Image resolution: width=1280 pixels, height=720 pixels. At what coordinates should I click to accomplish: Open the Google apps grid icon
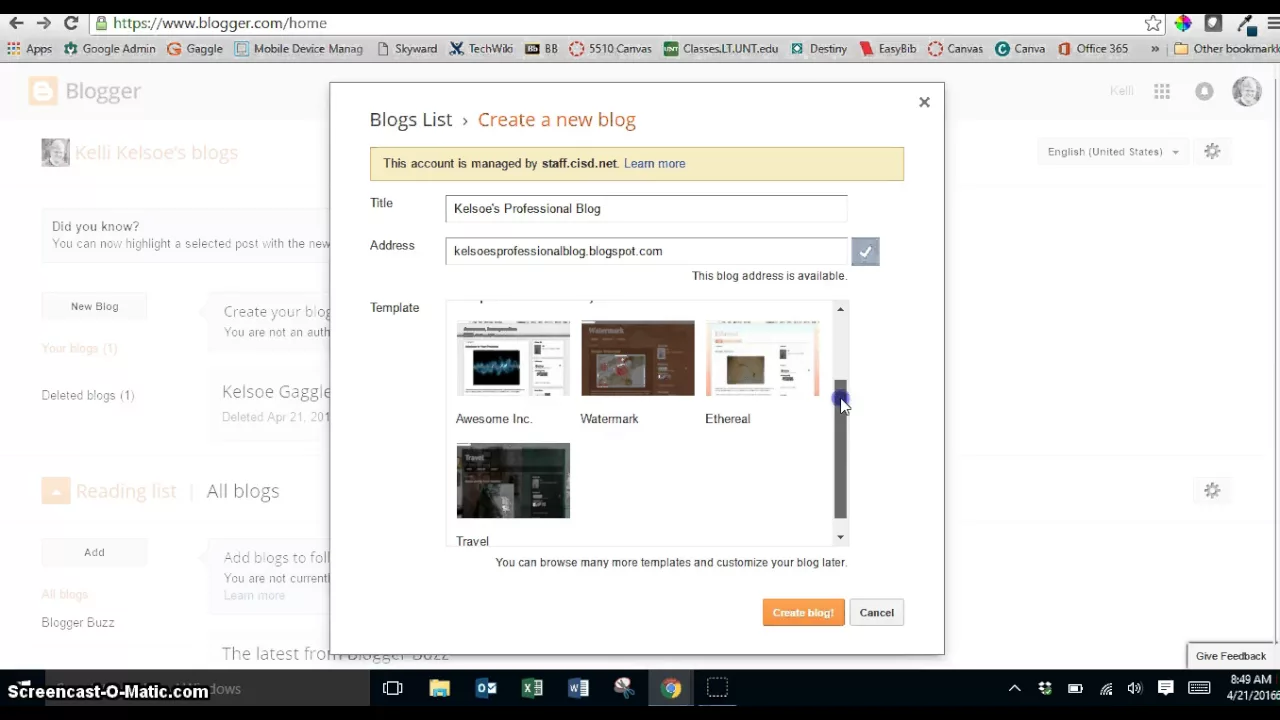pyautogui.click(x=1162, y=91)
